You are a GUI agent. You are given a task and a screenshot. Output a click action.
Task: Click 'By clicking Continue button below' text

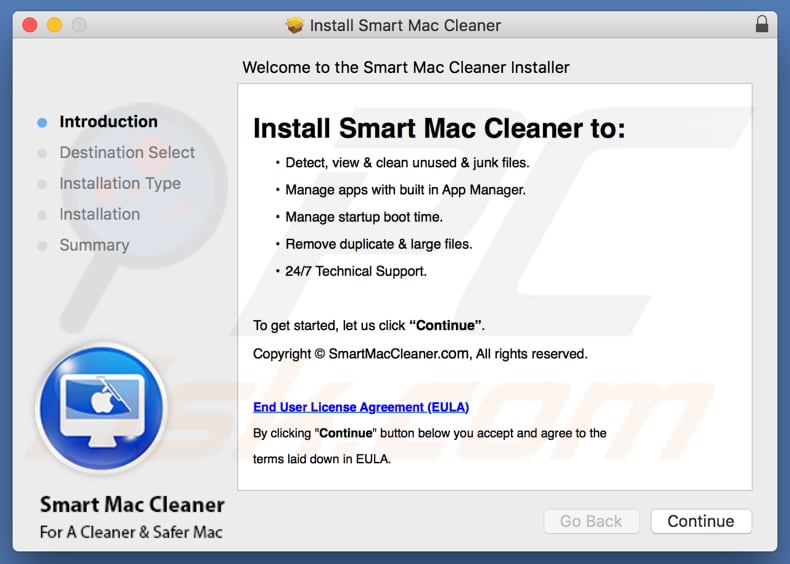(430, 433)
